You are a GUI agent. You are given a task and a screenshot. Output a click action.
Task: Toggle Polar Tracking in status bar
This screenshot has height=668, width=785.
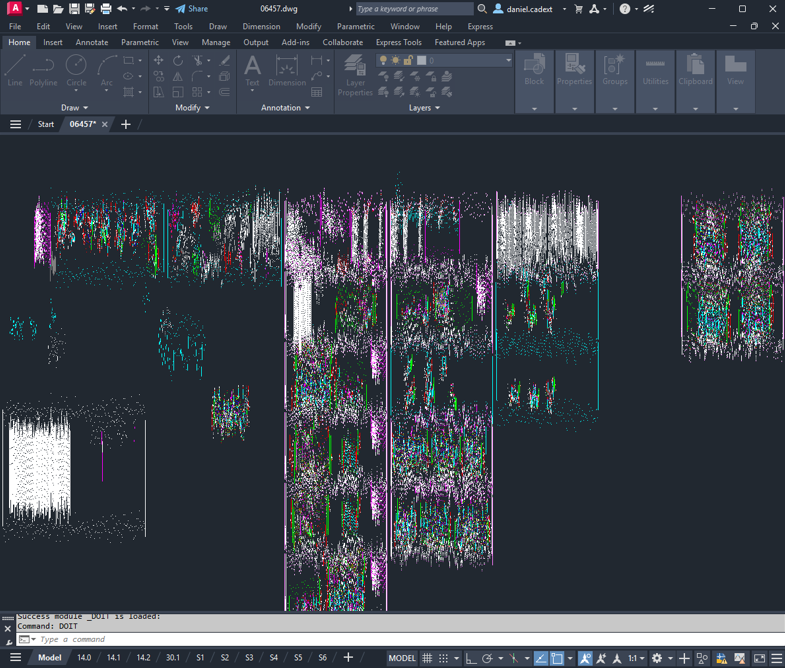point(487,658)
